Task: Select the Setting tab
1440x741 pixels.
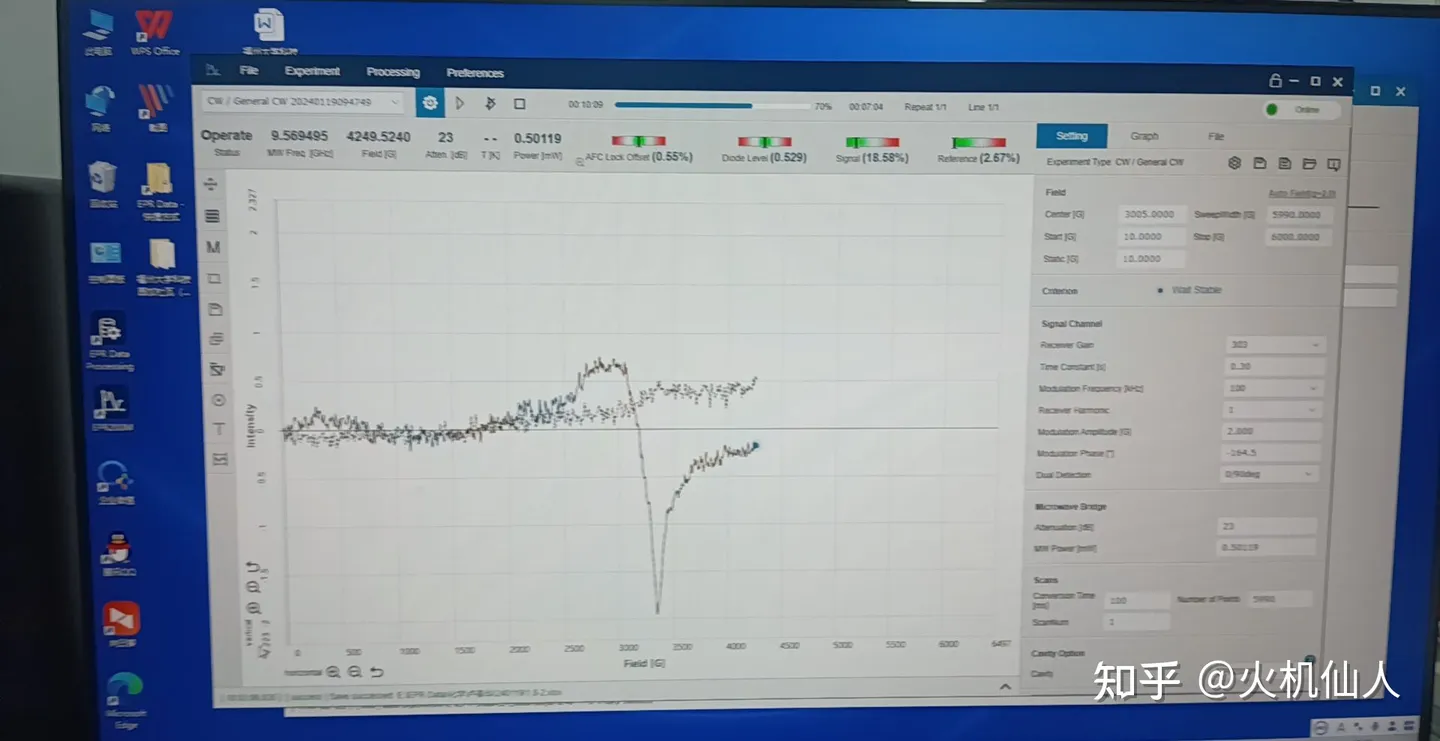Action: (x=1071, y=136)
